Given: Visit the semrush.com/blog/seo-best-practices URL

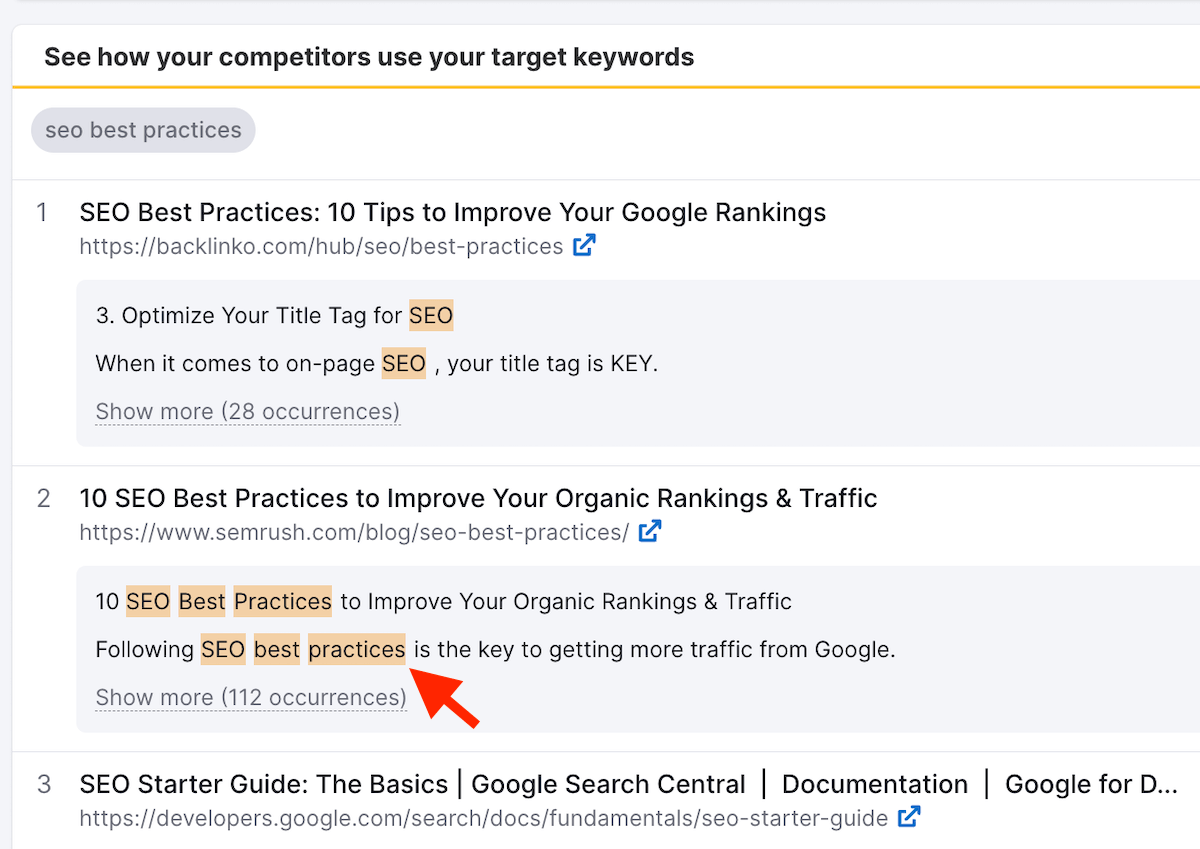Looking at the screenshot, I should click(354, 533).
